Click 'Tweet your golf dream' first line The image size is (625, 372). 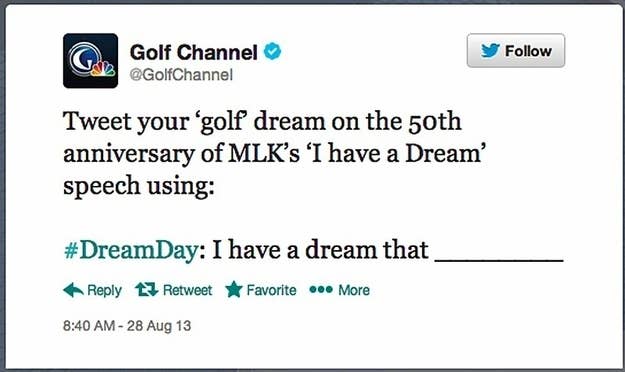(262, 121)
